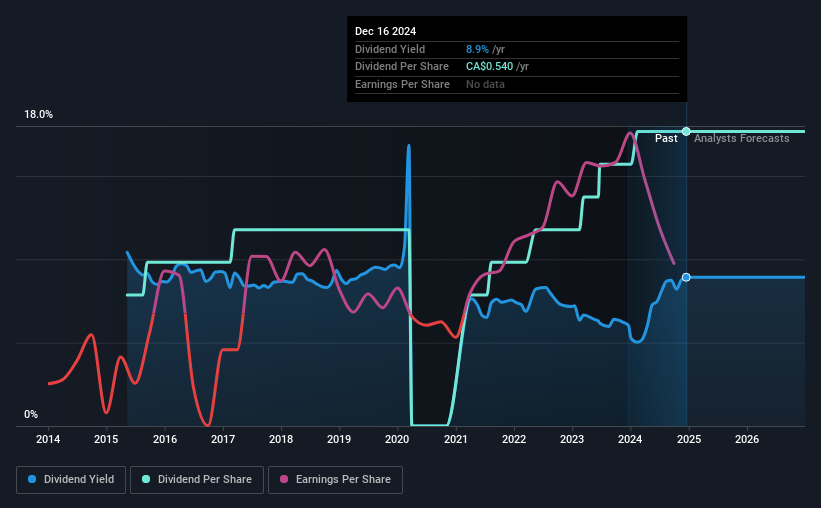Click the 18.0% y-axis label
821x508 pixels.
(38, 115)
